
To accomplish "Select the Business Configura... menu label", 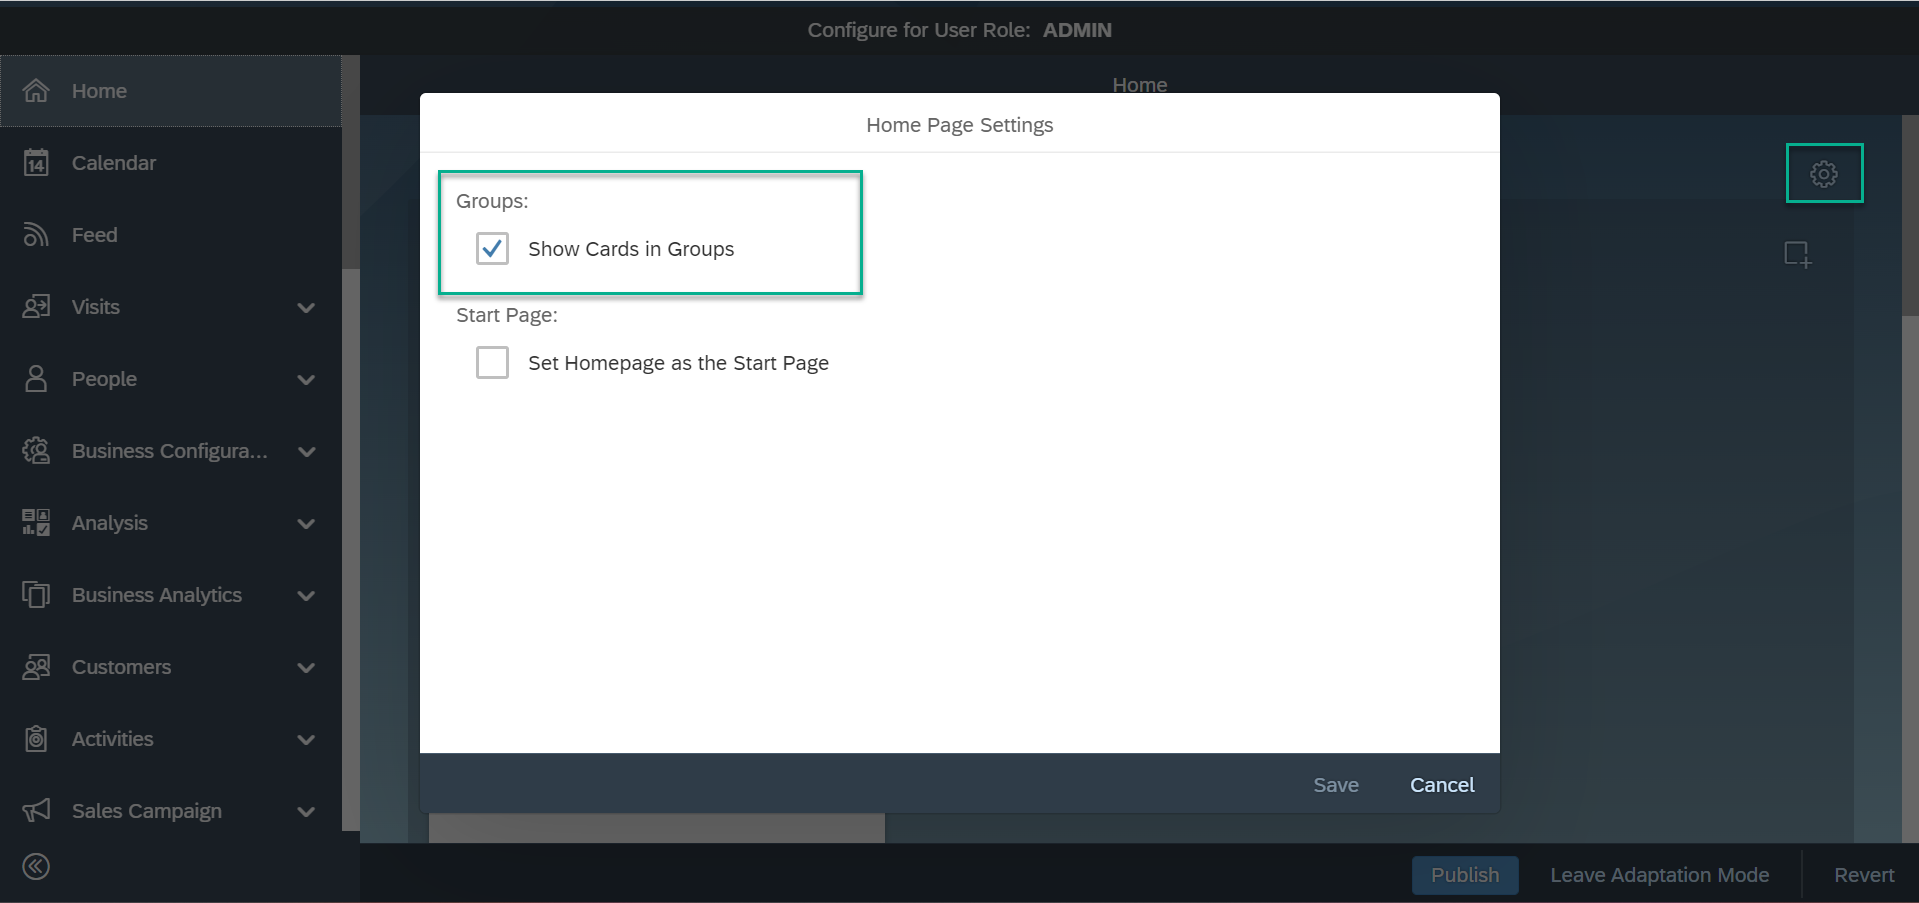I will tap(170, 451).
